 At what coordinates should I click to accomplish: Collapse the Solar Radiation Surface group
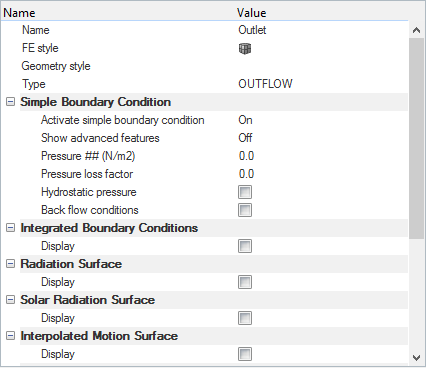click(x=11, y=300)
